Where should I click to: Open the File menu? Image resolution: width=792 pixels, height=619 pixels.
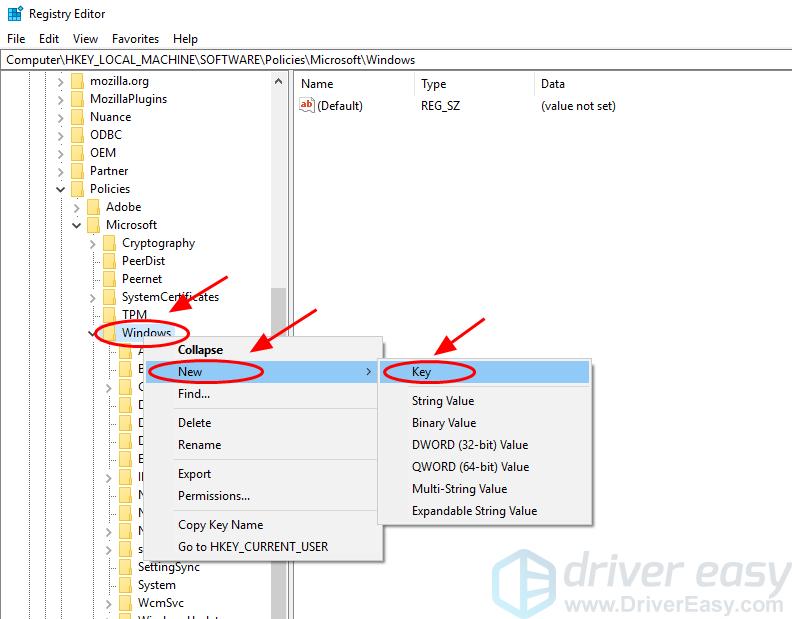(x=16, y=39)
